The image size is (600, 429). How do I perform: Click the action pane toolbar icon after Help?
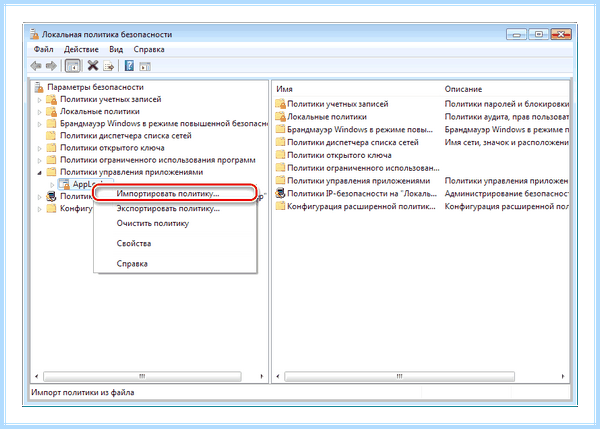tap(145, 66)
